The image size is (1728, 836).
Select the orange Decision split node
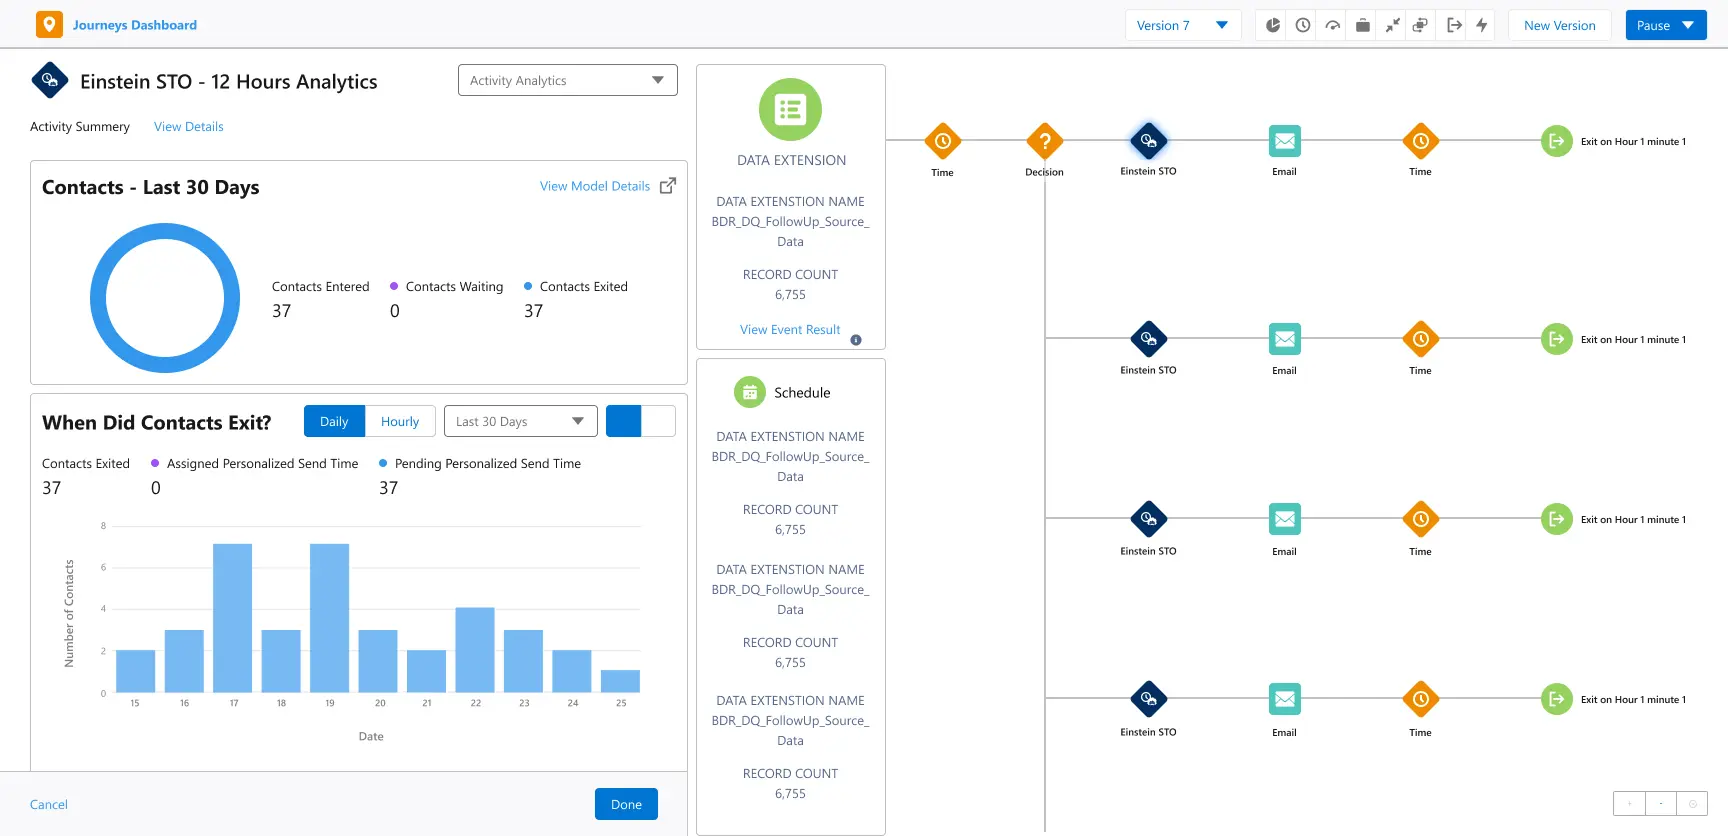click(x=1045, y=141)
